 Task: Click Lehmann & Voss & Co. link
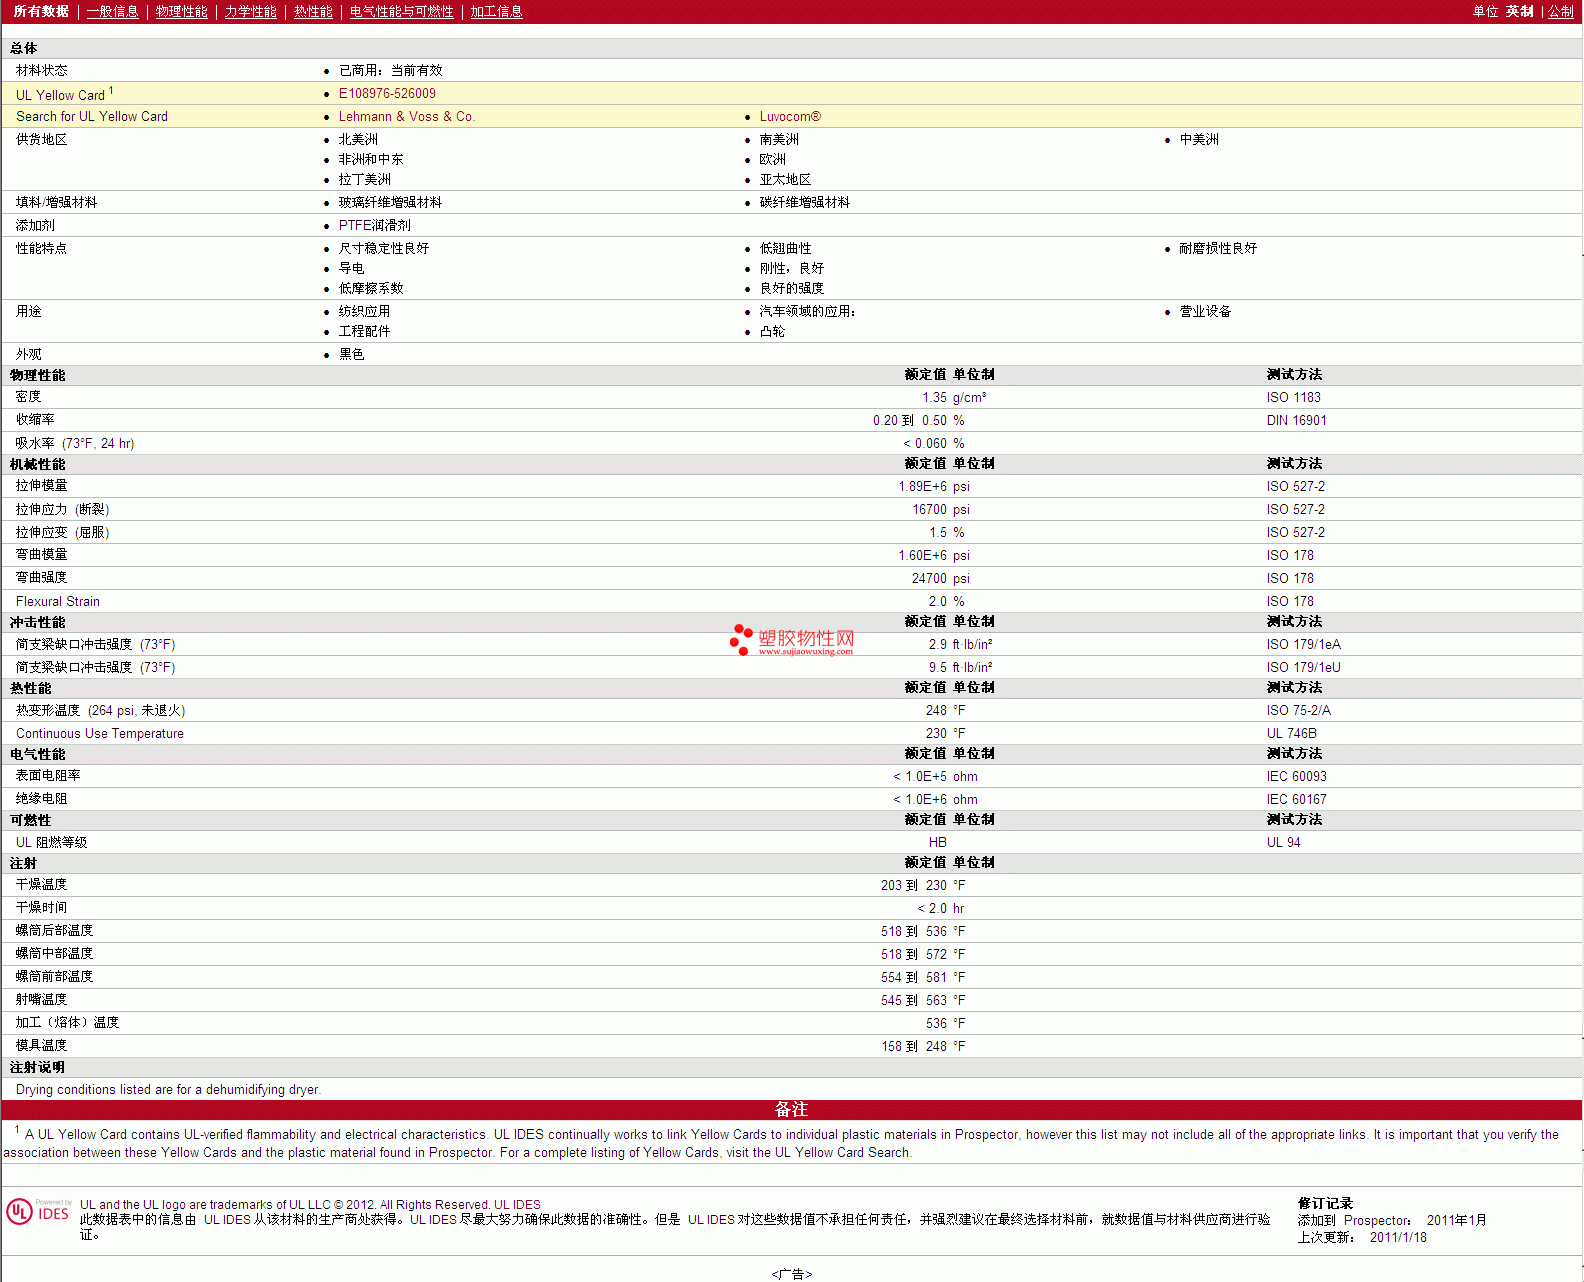coord(406,116)
